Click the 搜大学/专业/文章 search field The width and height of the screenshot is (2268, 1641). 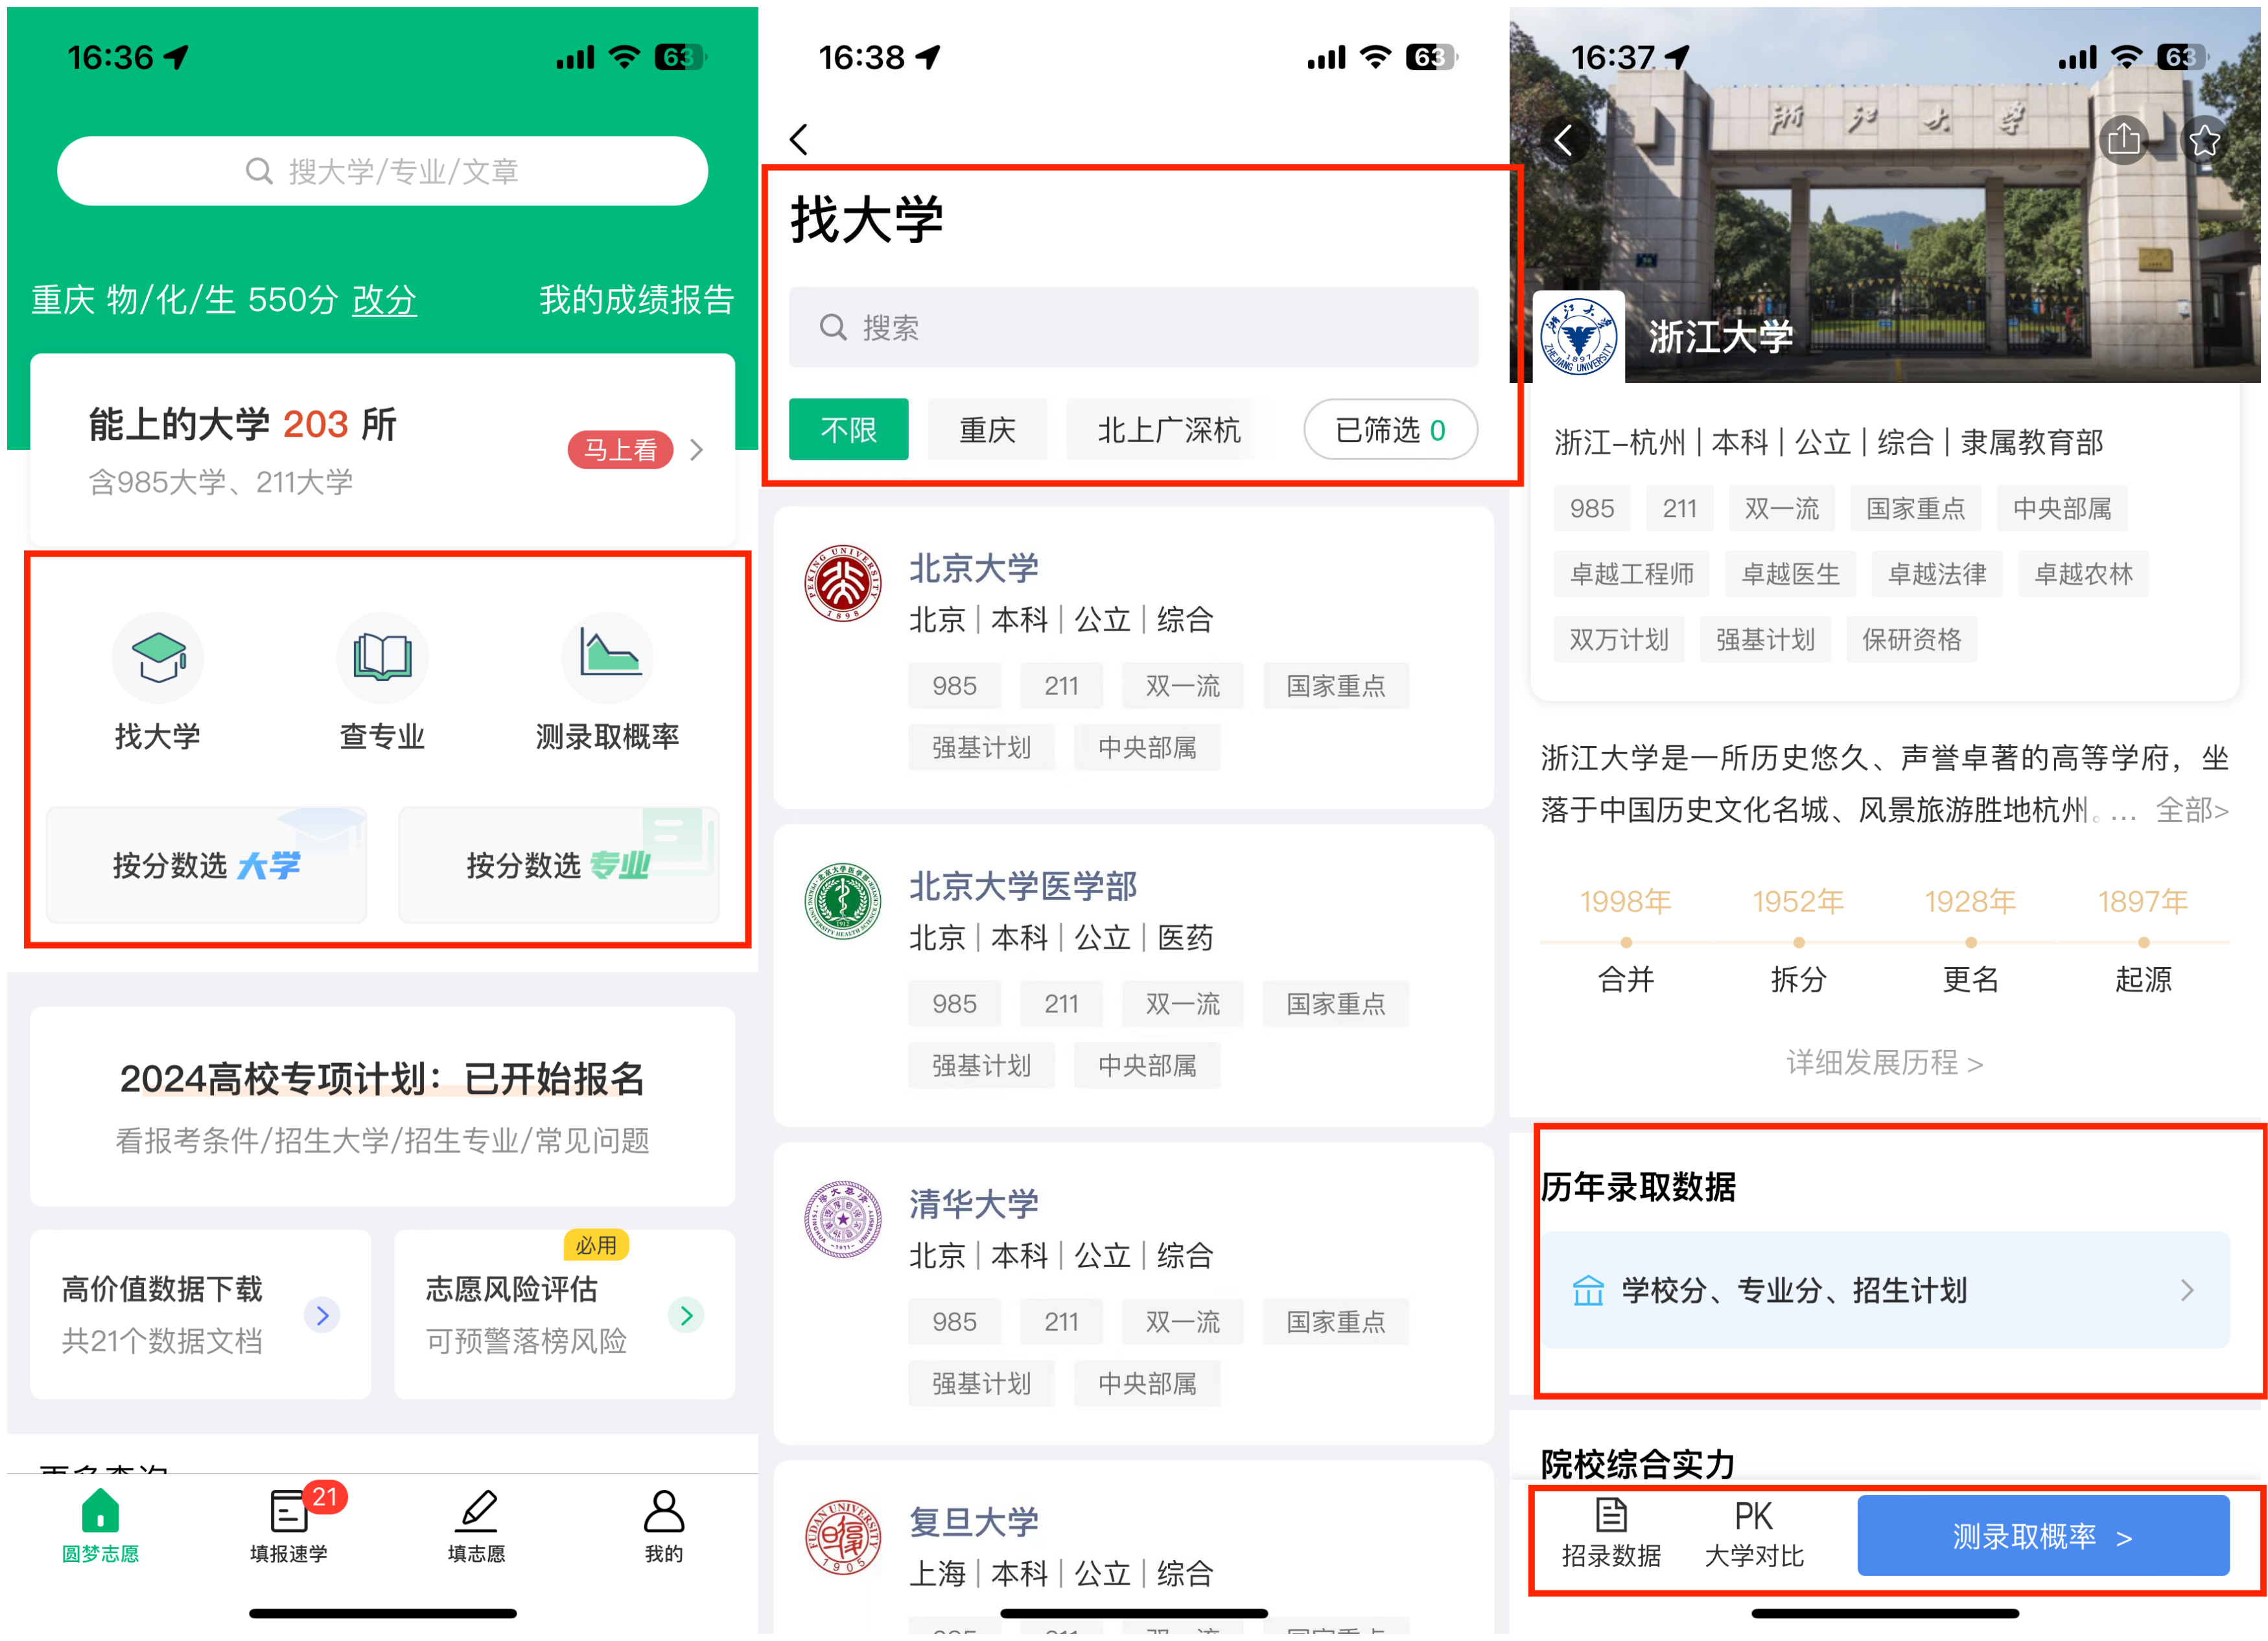[382, 171]
